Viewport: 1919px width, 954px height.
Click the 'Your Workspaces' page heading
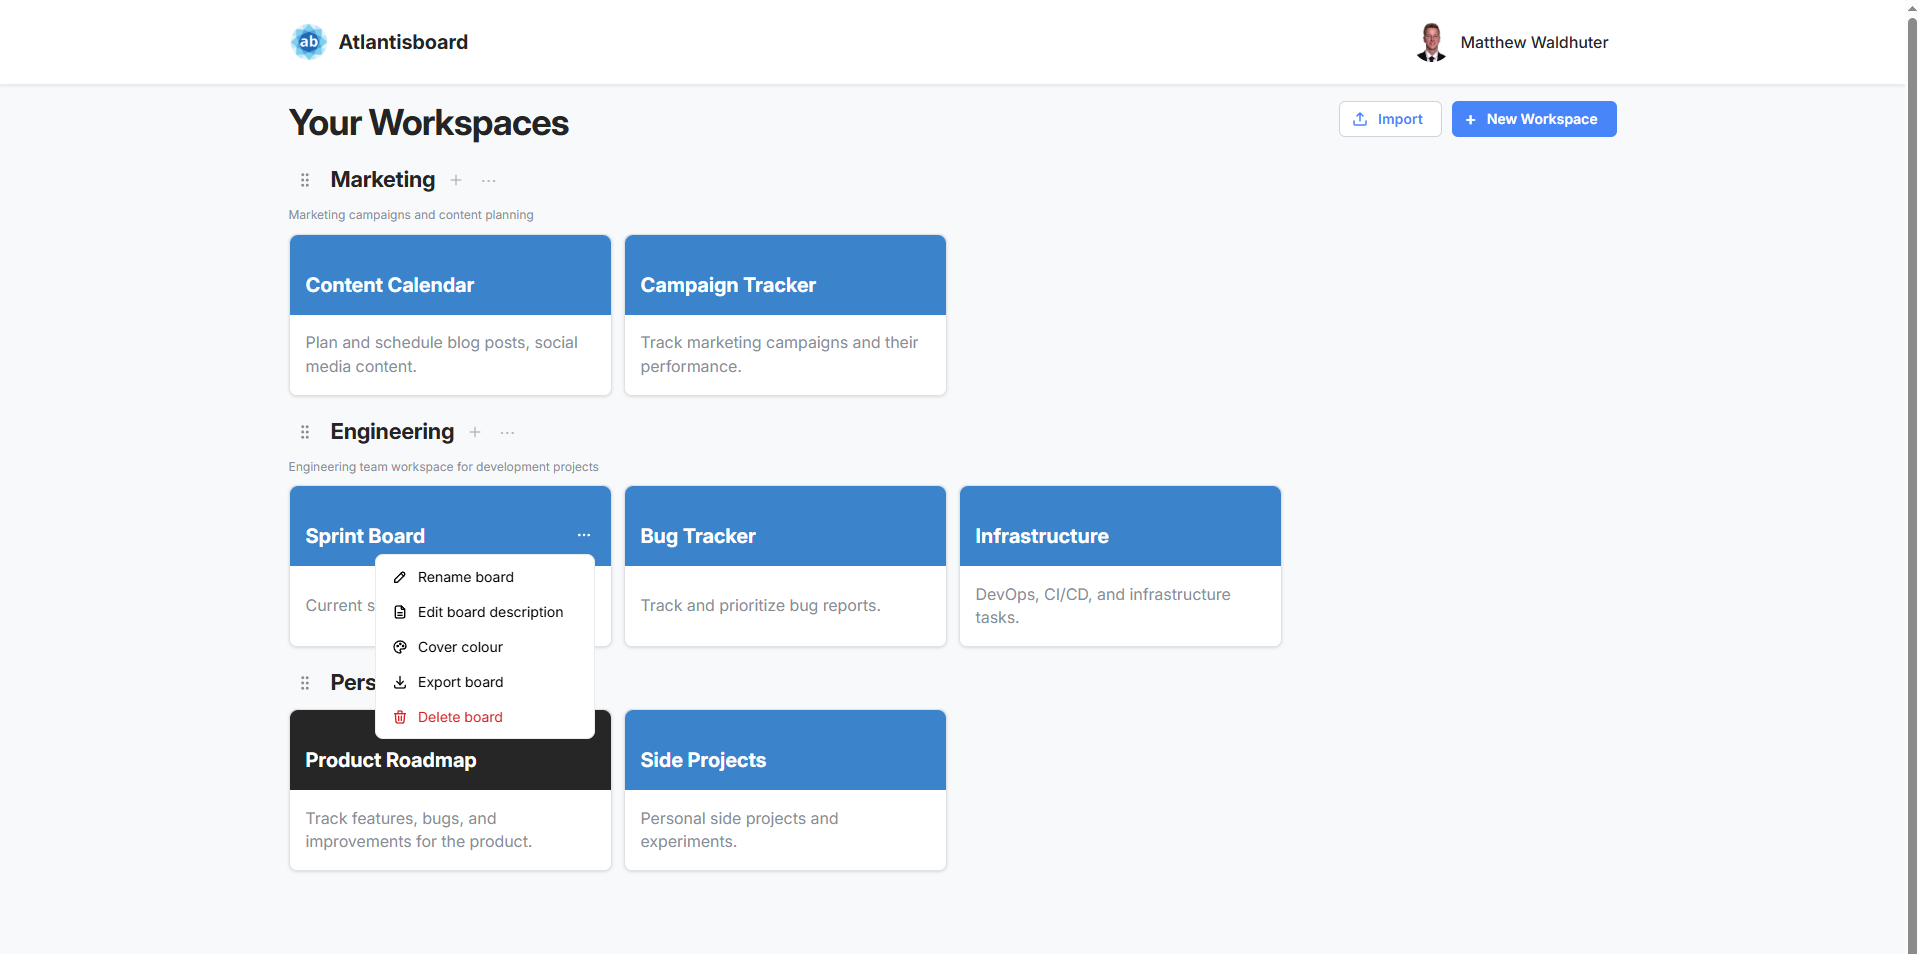[x=429, y=123]
